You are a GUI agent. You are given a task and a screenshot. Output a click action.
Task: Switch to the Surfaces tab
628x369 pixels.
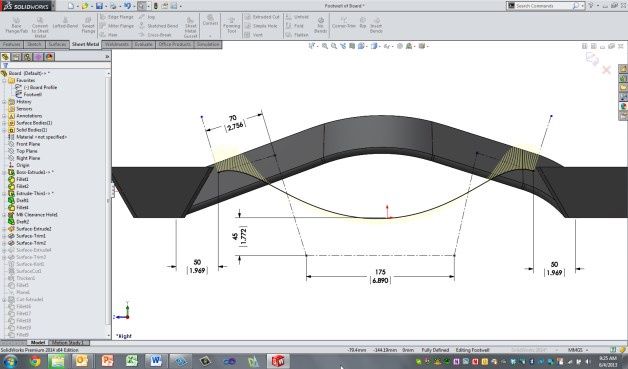57,44
